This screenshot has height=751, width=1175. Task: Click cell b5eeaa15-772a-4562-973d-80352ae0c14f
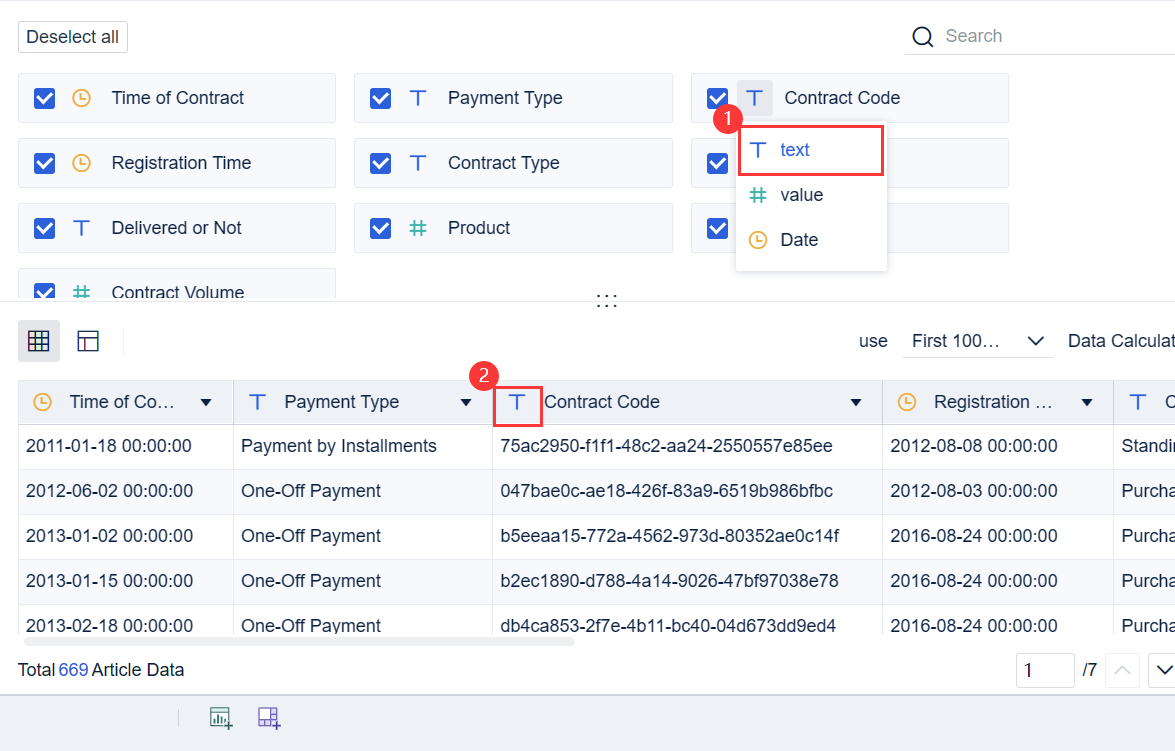(x=687, y=537)
